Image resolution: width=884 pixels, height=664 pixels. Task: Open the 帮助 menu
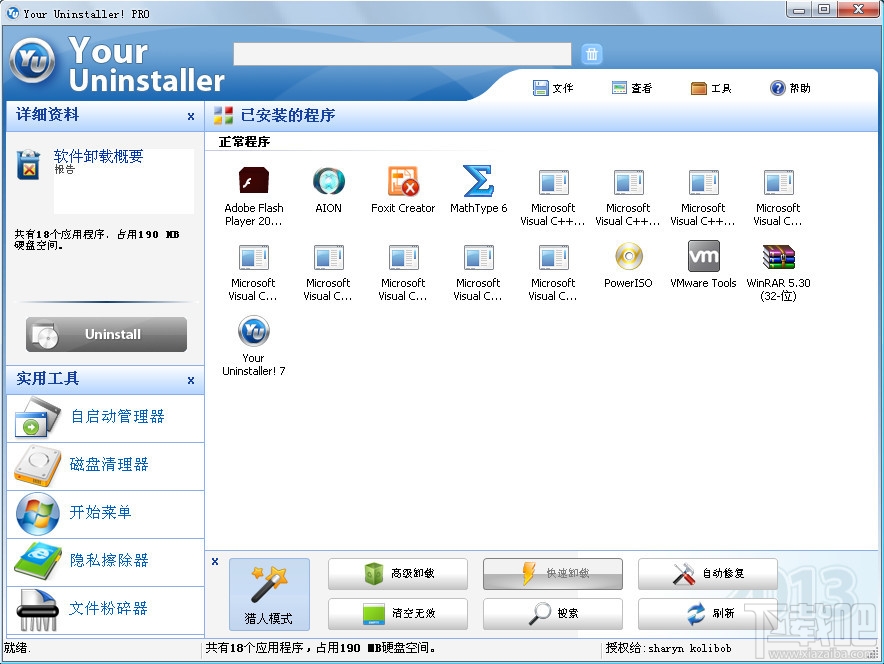790,88
